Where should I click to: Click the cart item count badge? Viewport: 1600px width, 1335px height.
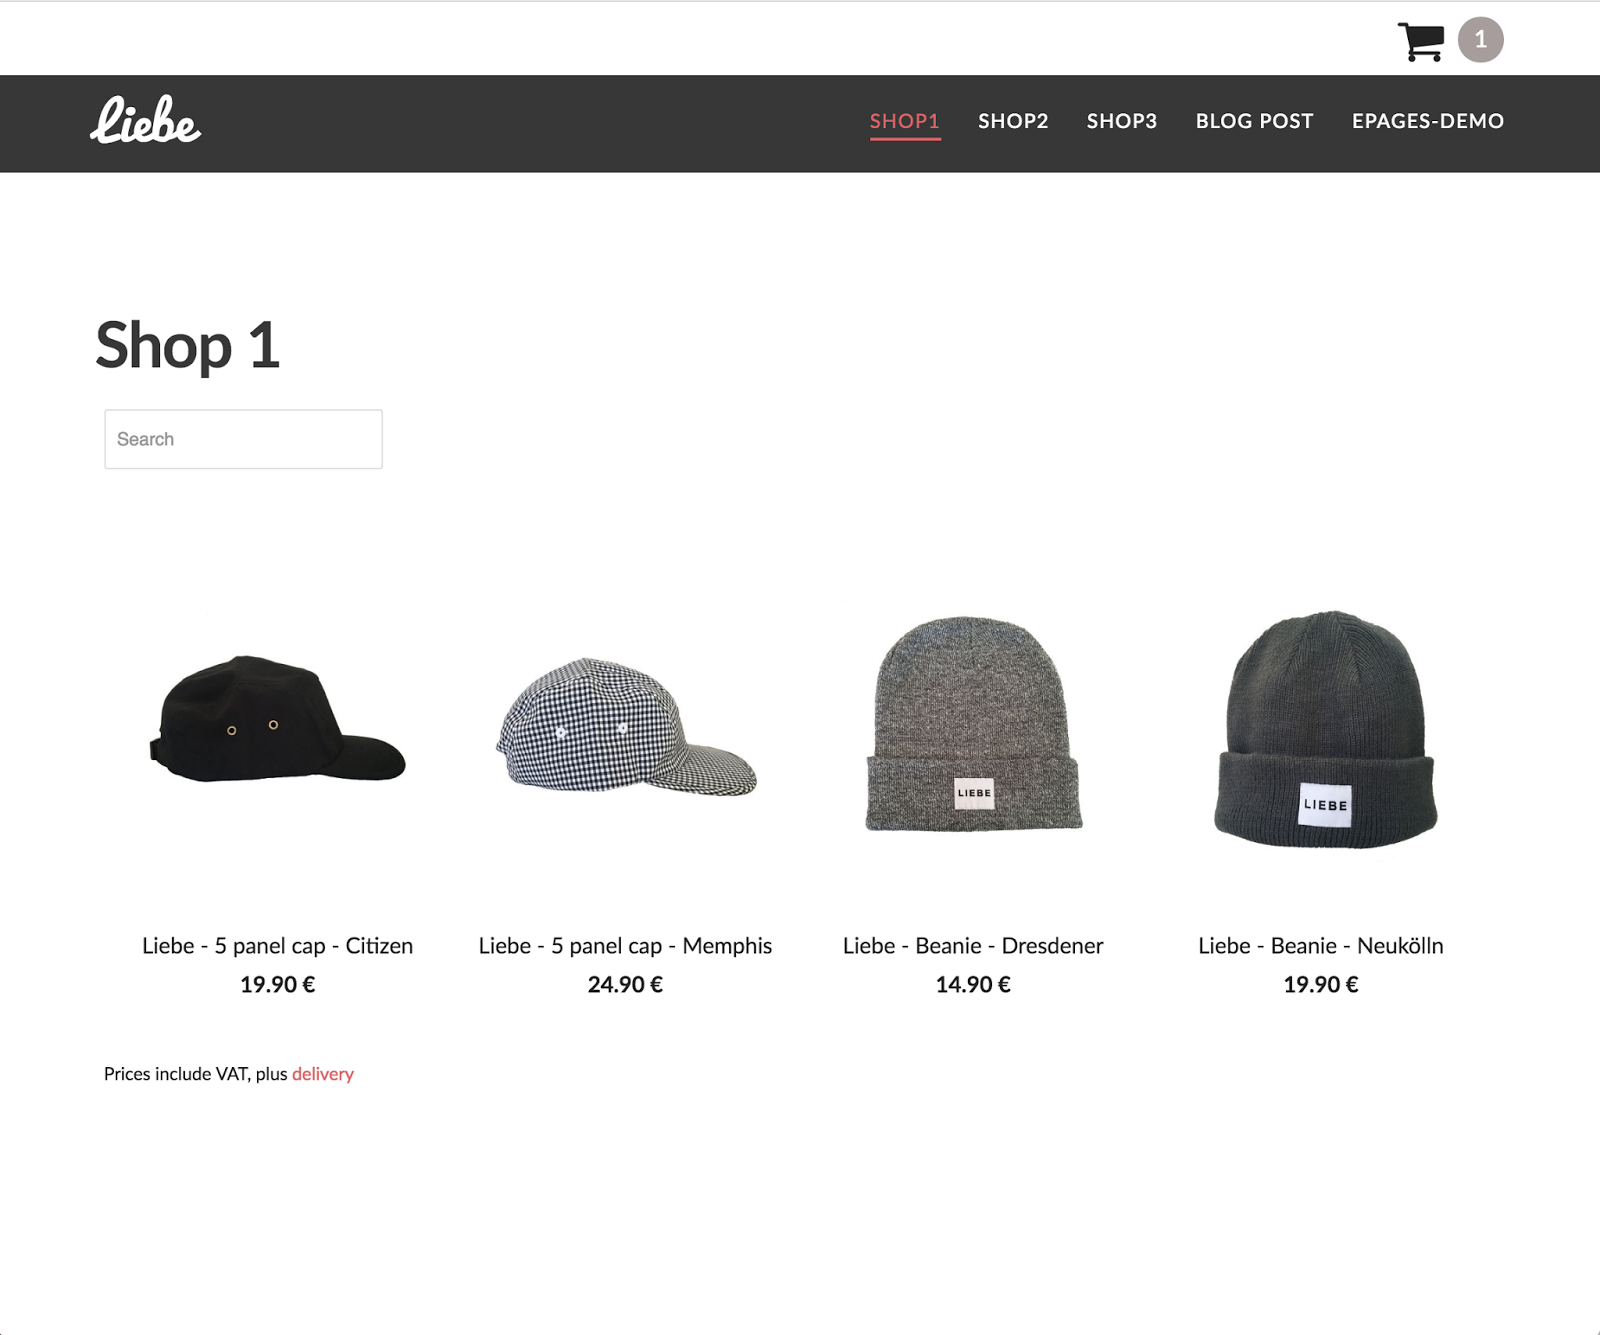[1481, 40]
